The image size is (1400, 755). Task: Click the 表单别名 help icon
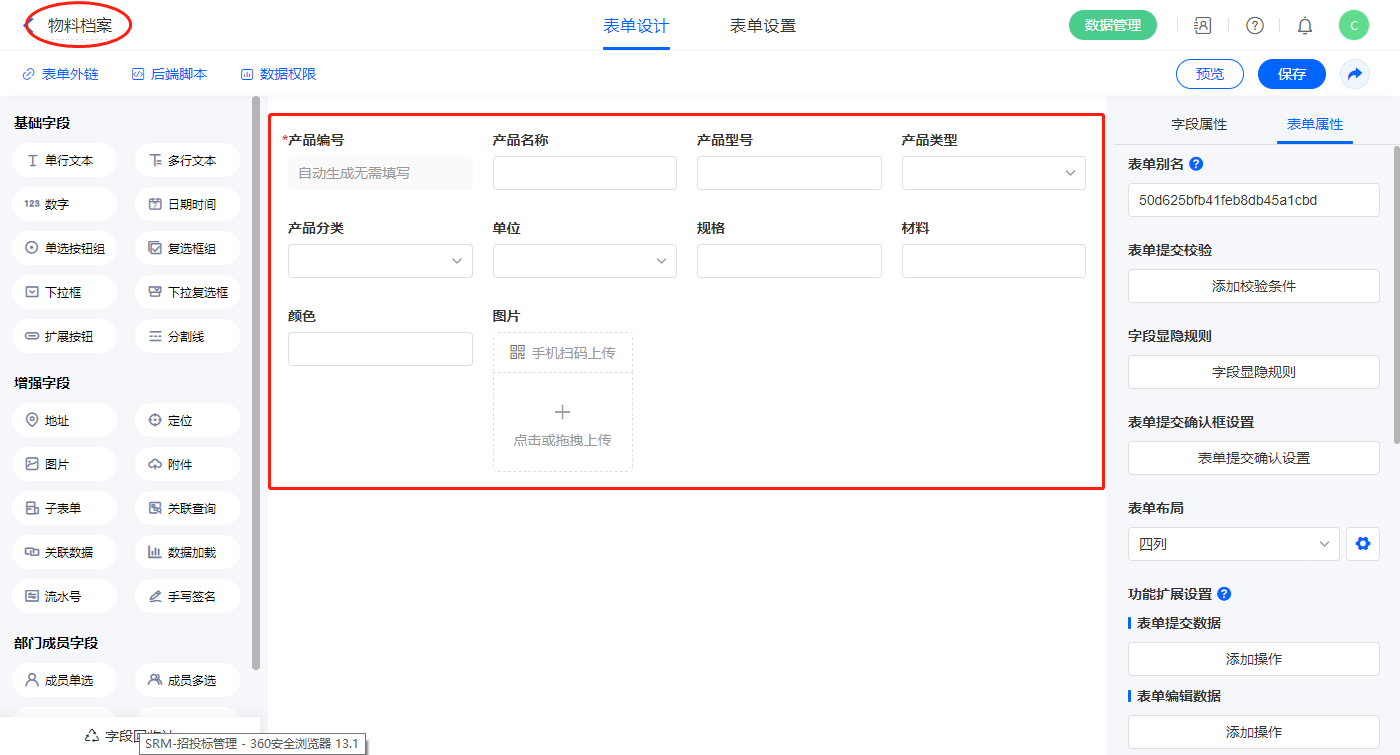pos(1196,164)
